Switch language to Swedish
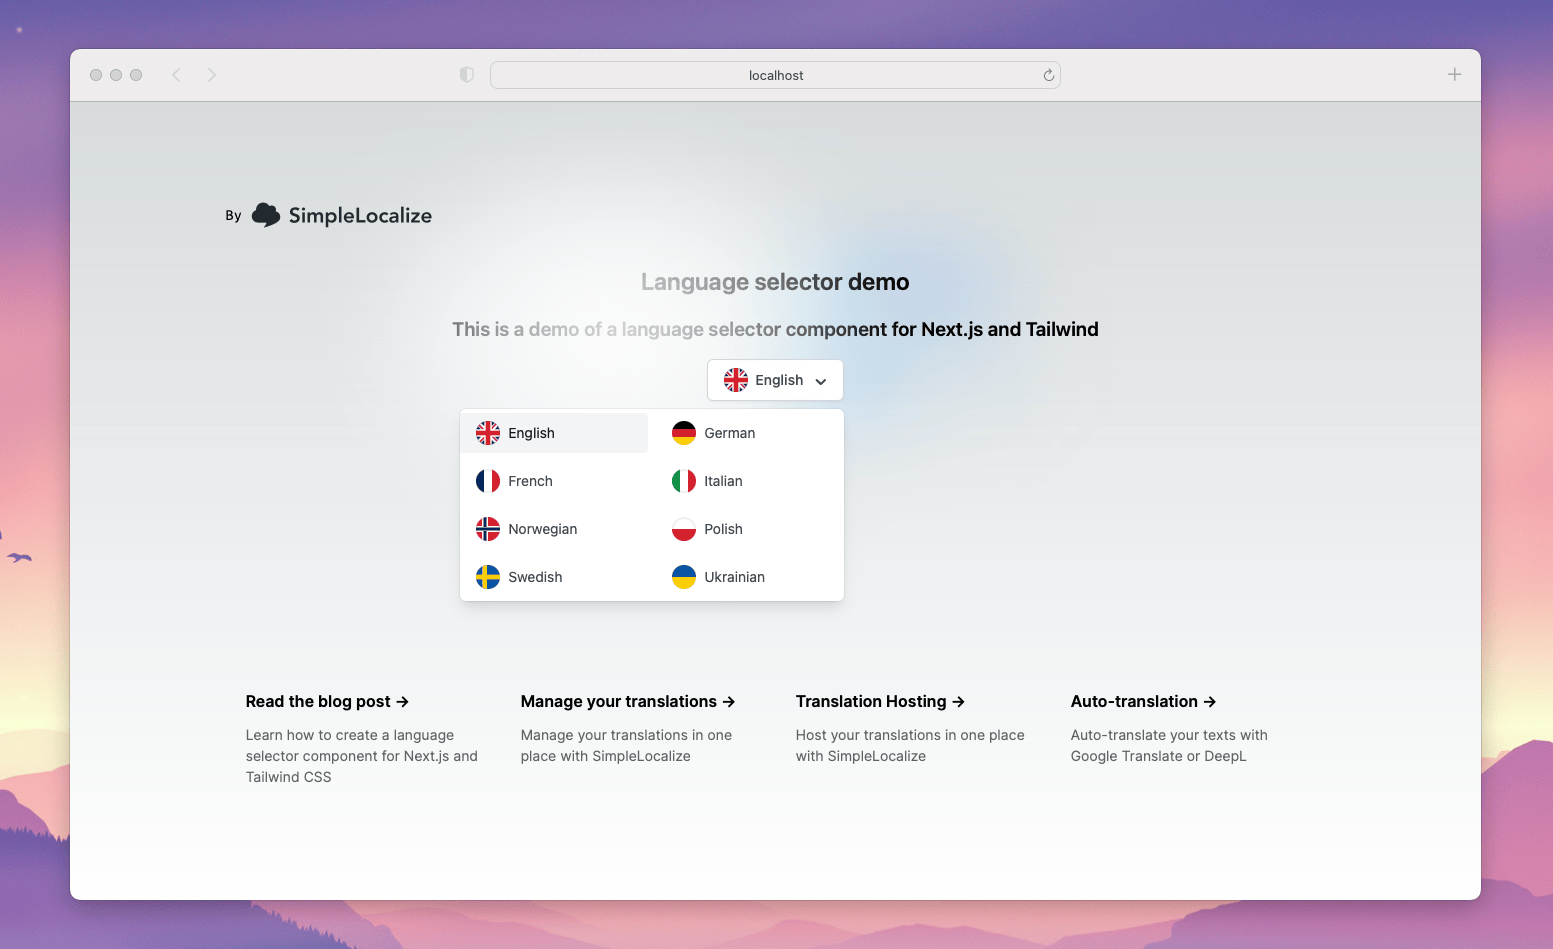The height and width of the screenshot is (949, 1553). coord(554,577)
